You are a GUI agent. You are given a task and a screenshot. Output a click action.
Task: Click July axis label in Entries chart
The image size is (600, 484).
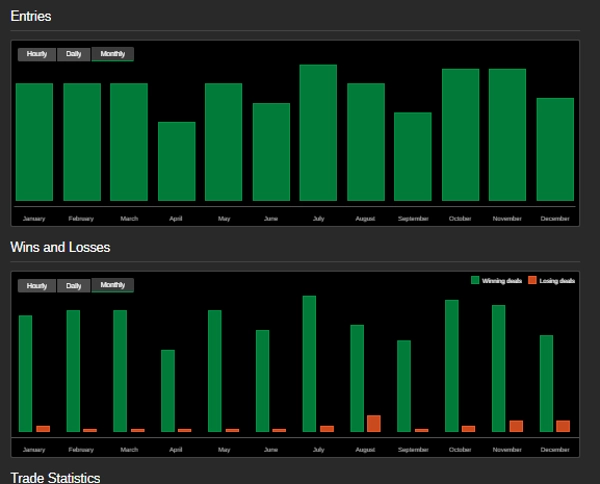[x=318, y=219]
